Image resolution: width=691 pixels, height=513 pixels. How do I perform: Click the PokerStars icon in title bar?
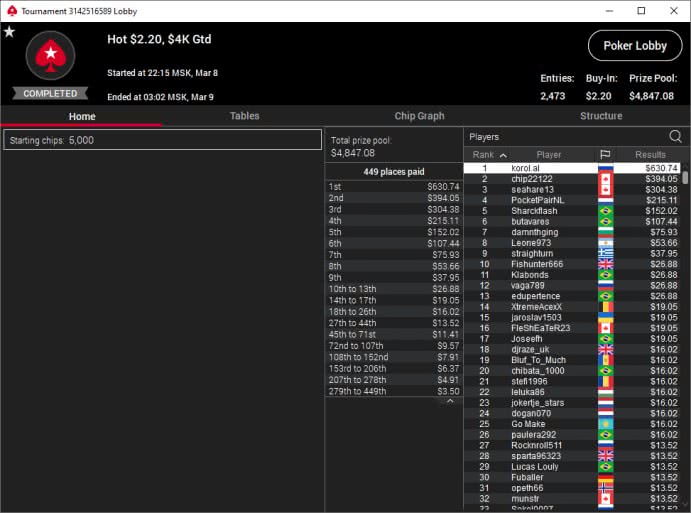11,10
